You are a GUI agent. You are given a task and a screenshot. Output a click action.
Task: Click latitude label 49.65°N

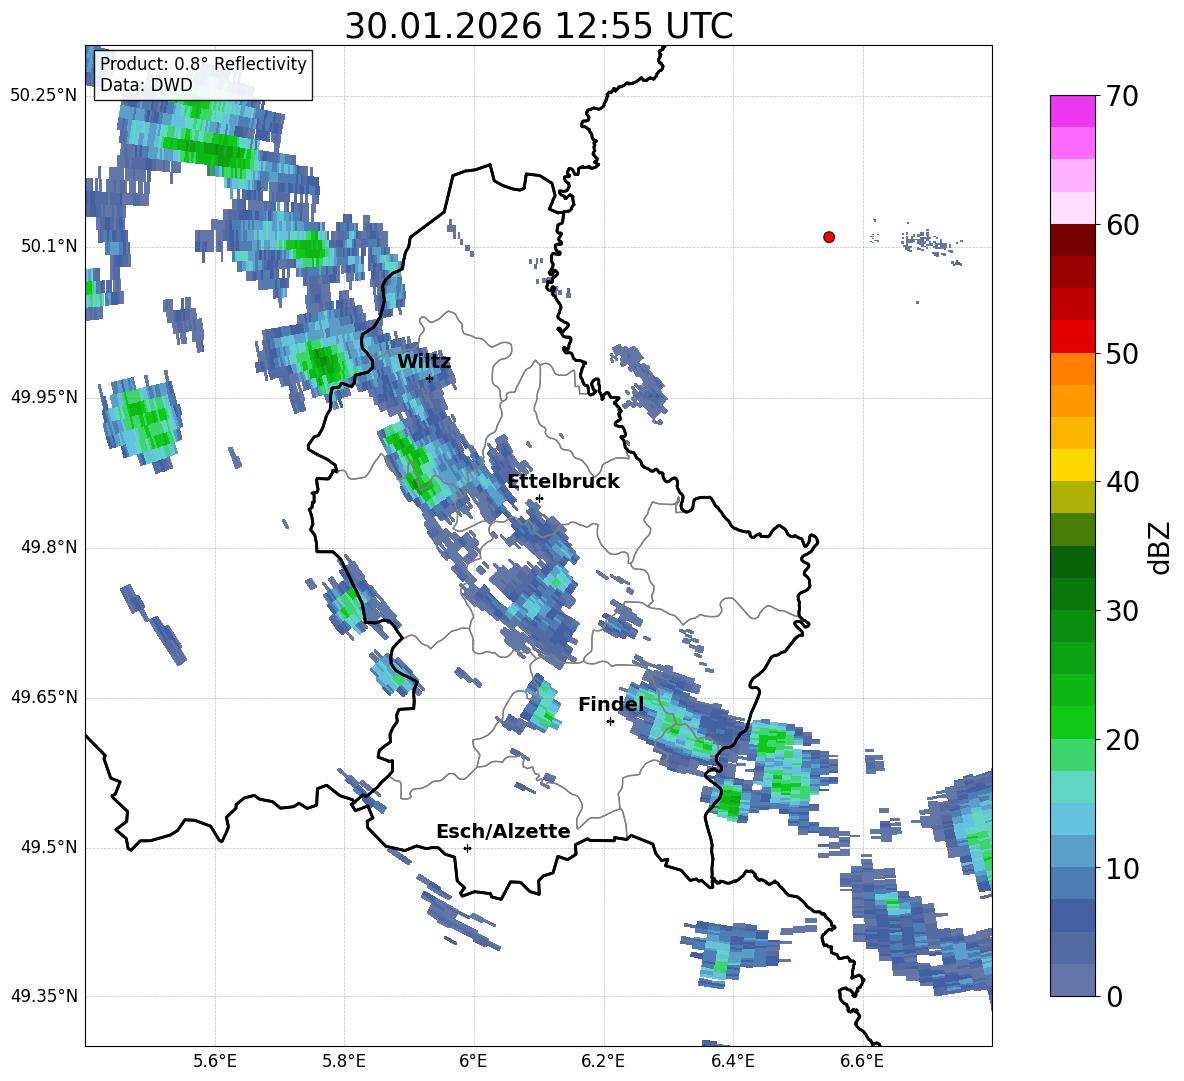coord(44,696)
